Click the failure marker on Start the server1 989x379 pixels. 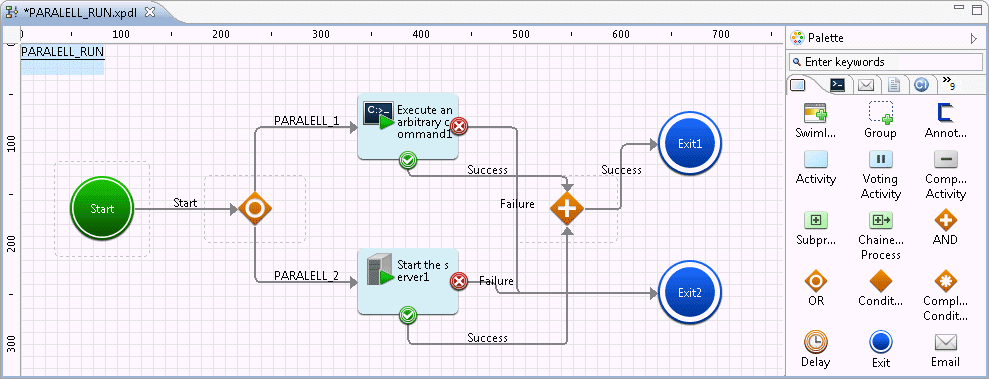459,281
